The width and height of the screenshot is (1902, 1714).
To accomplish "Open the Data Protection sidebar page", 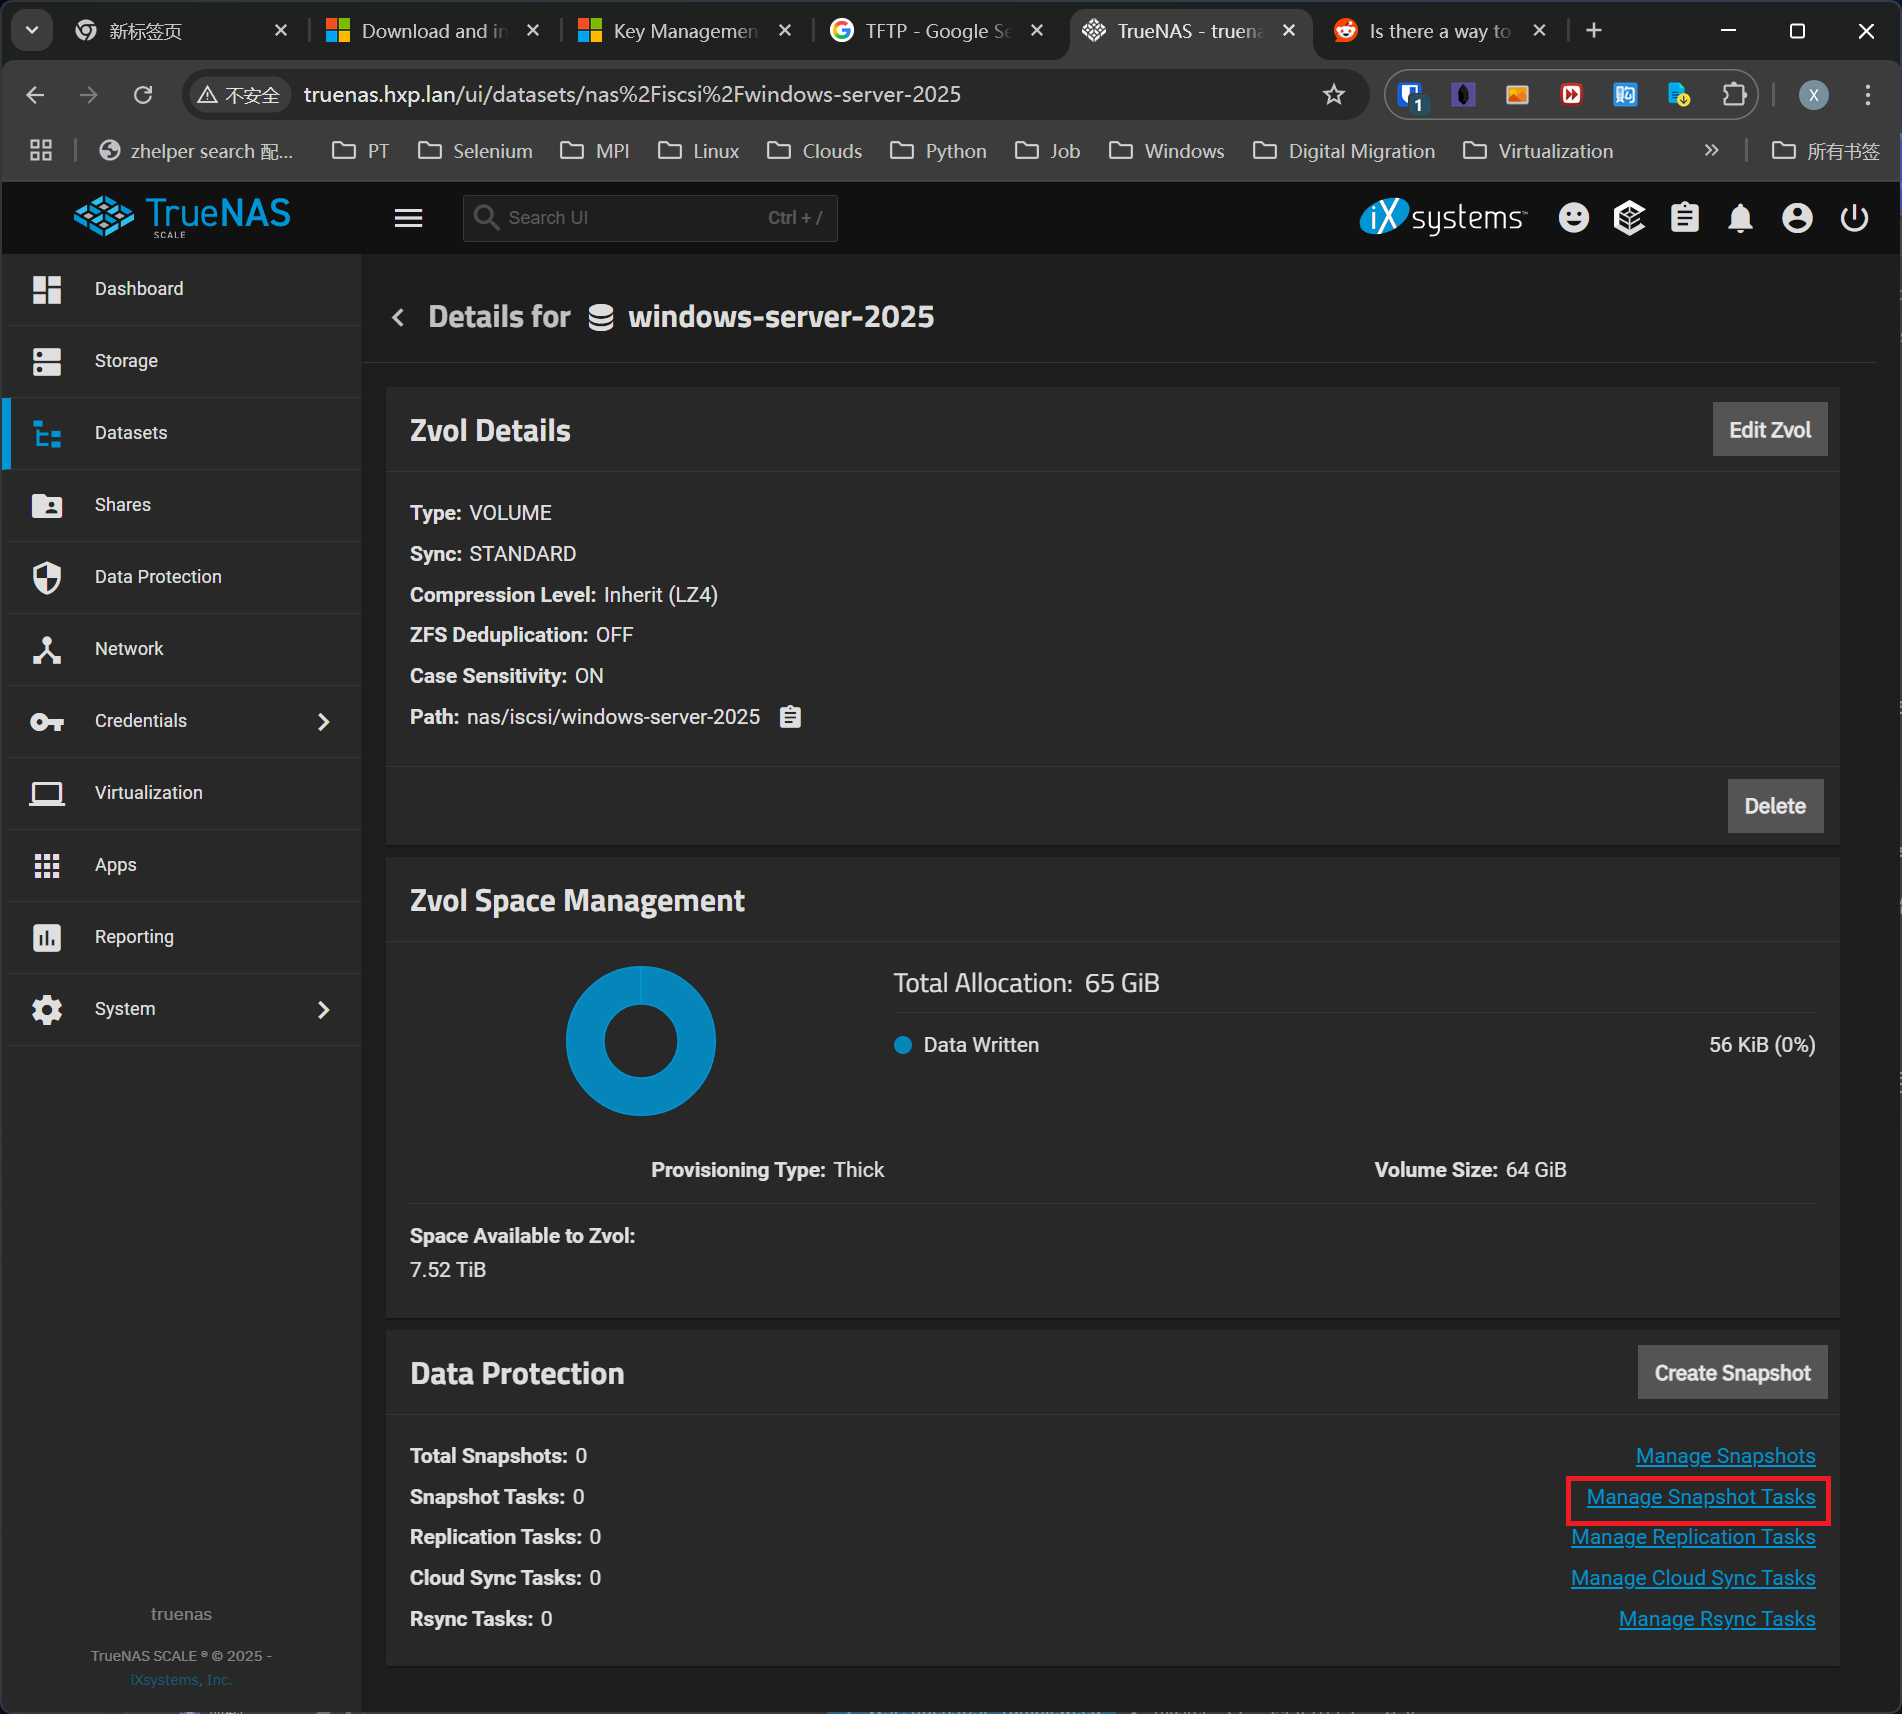I will click(x=158, y=577).
